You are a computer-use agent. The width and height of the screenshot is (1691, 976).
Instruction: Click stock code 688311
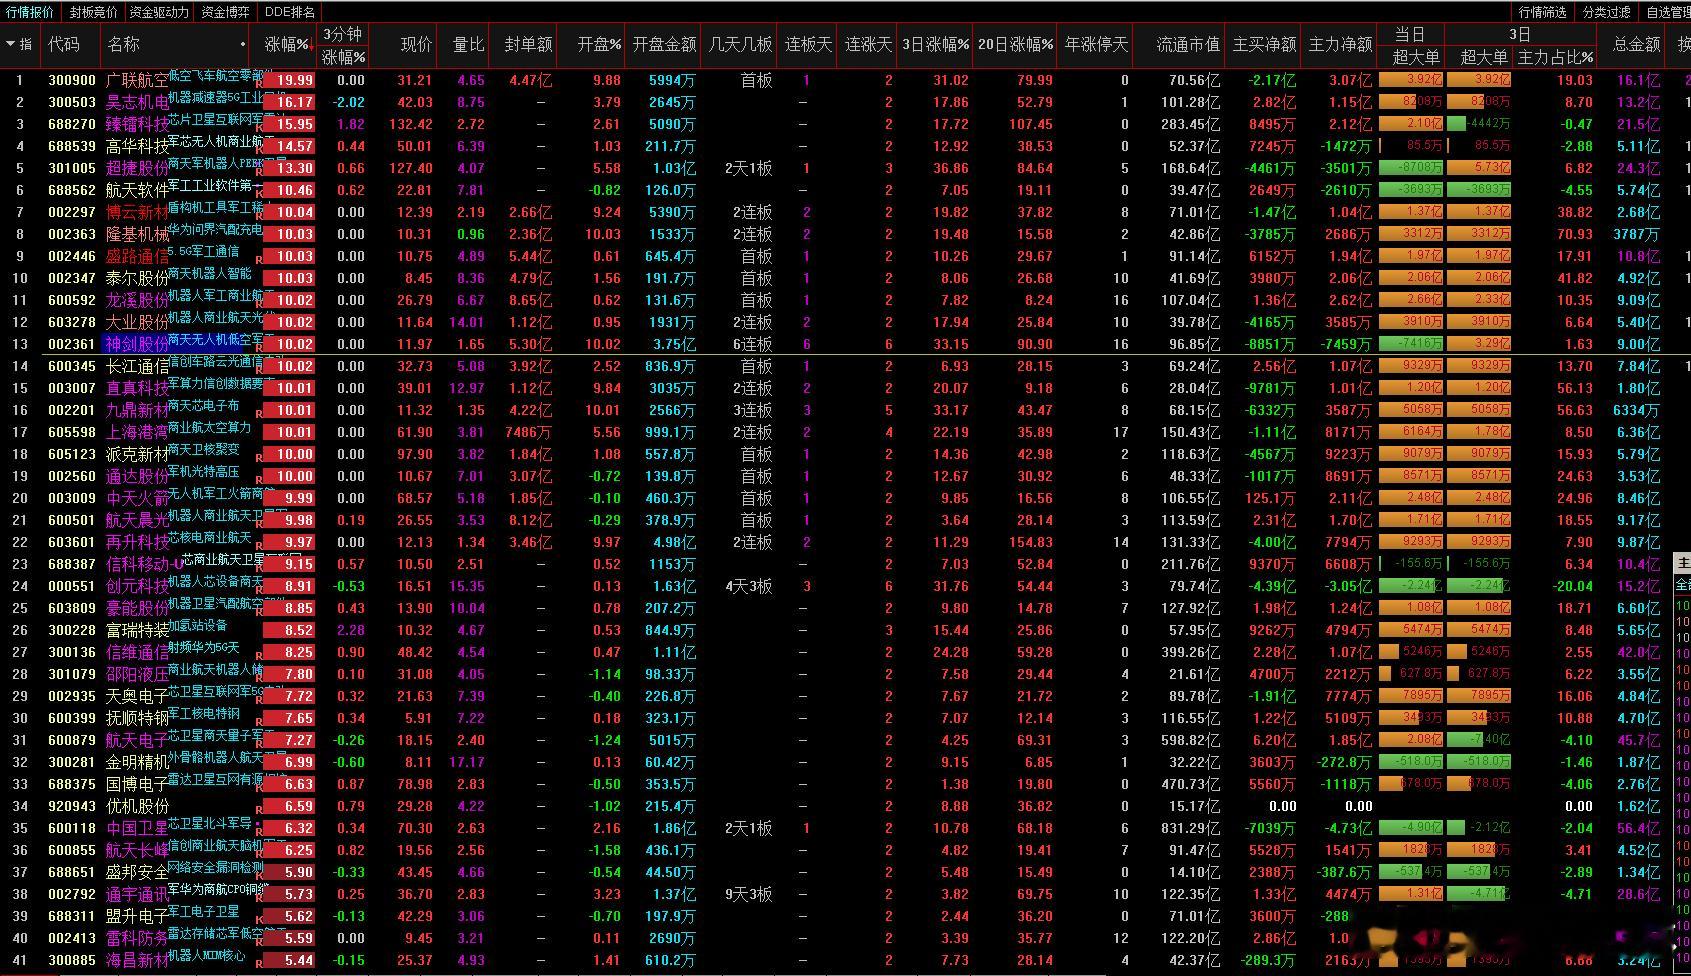(72, 916)
